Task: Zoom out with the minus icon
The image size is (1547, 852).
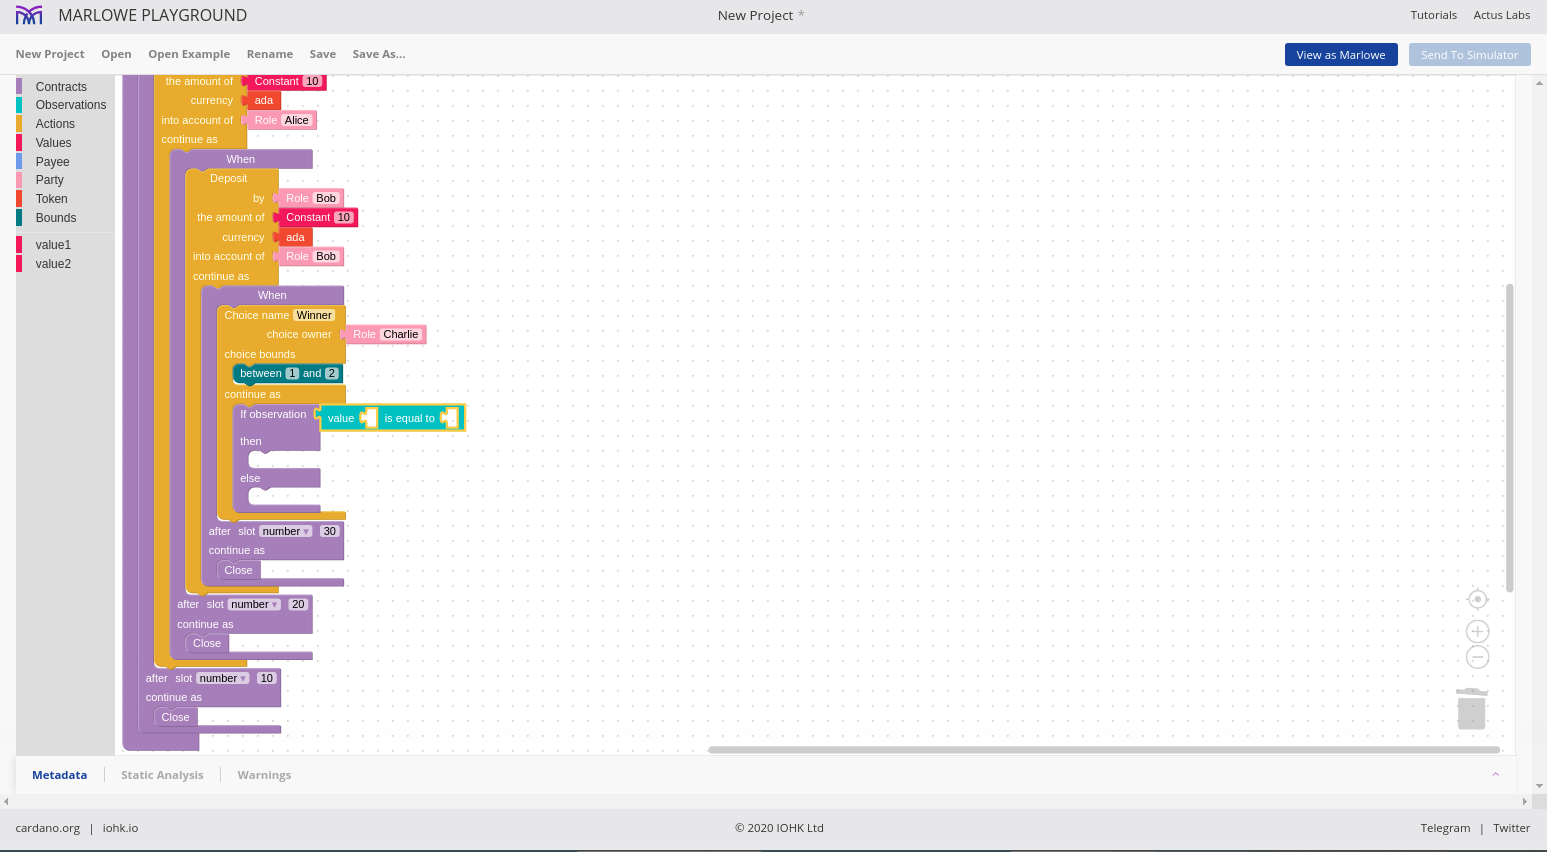Action: 1477,657
